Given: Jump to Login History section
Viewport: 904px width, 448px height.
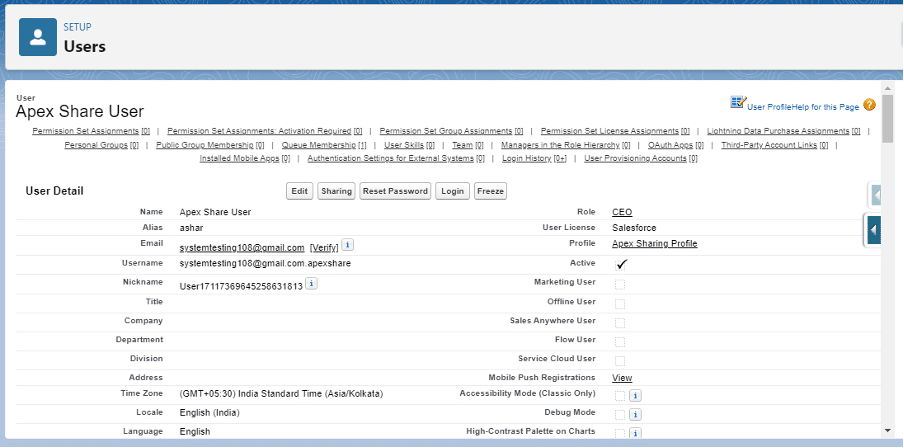Looking at the screenshot, I should tap(534, 158).
